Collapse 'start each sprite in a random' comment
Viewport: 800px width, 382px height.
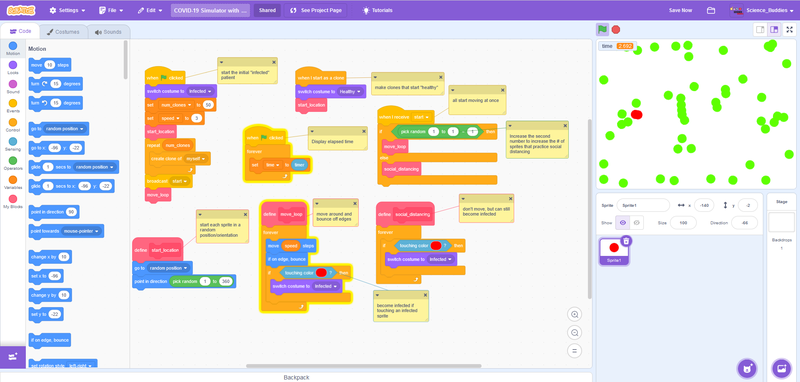coord(201,214)
